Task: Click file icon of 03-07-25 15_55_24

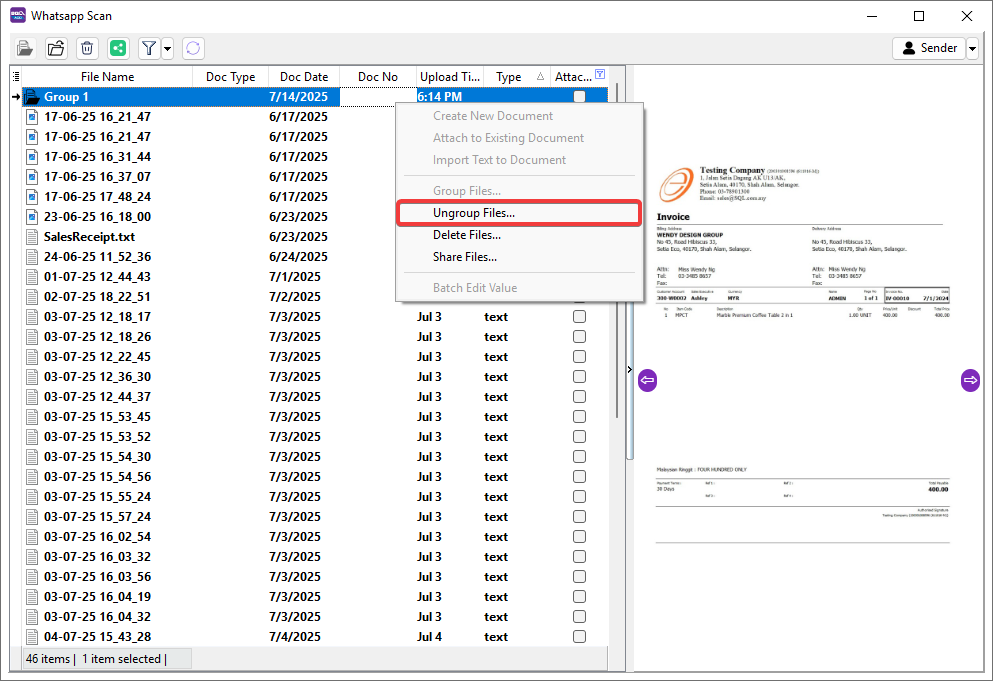Action: 32,497
